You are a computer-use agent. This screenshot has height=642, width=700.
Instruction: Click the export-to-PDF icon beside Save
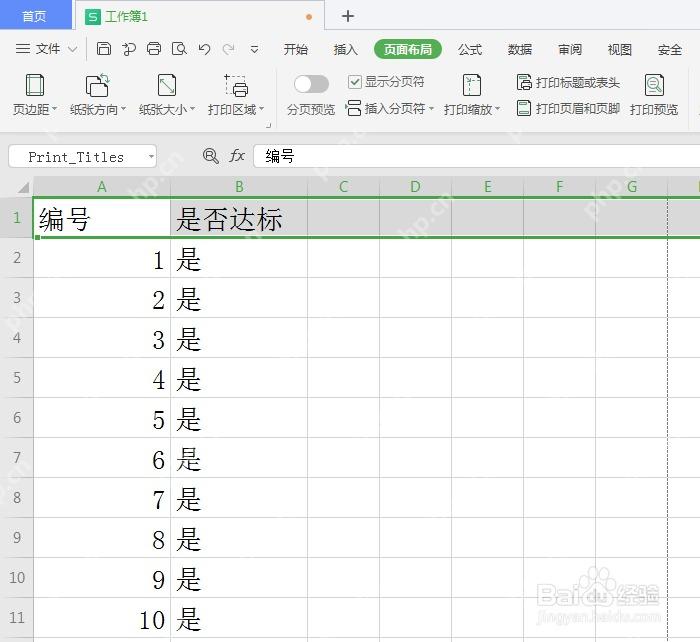click(129, 49)
